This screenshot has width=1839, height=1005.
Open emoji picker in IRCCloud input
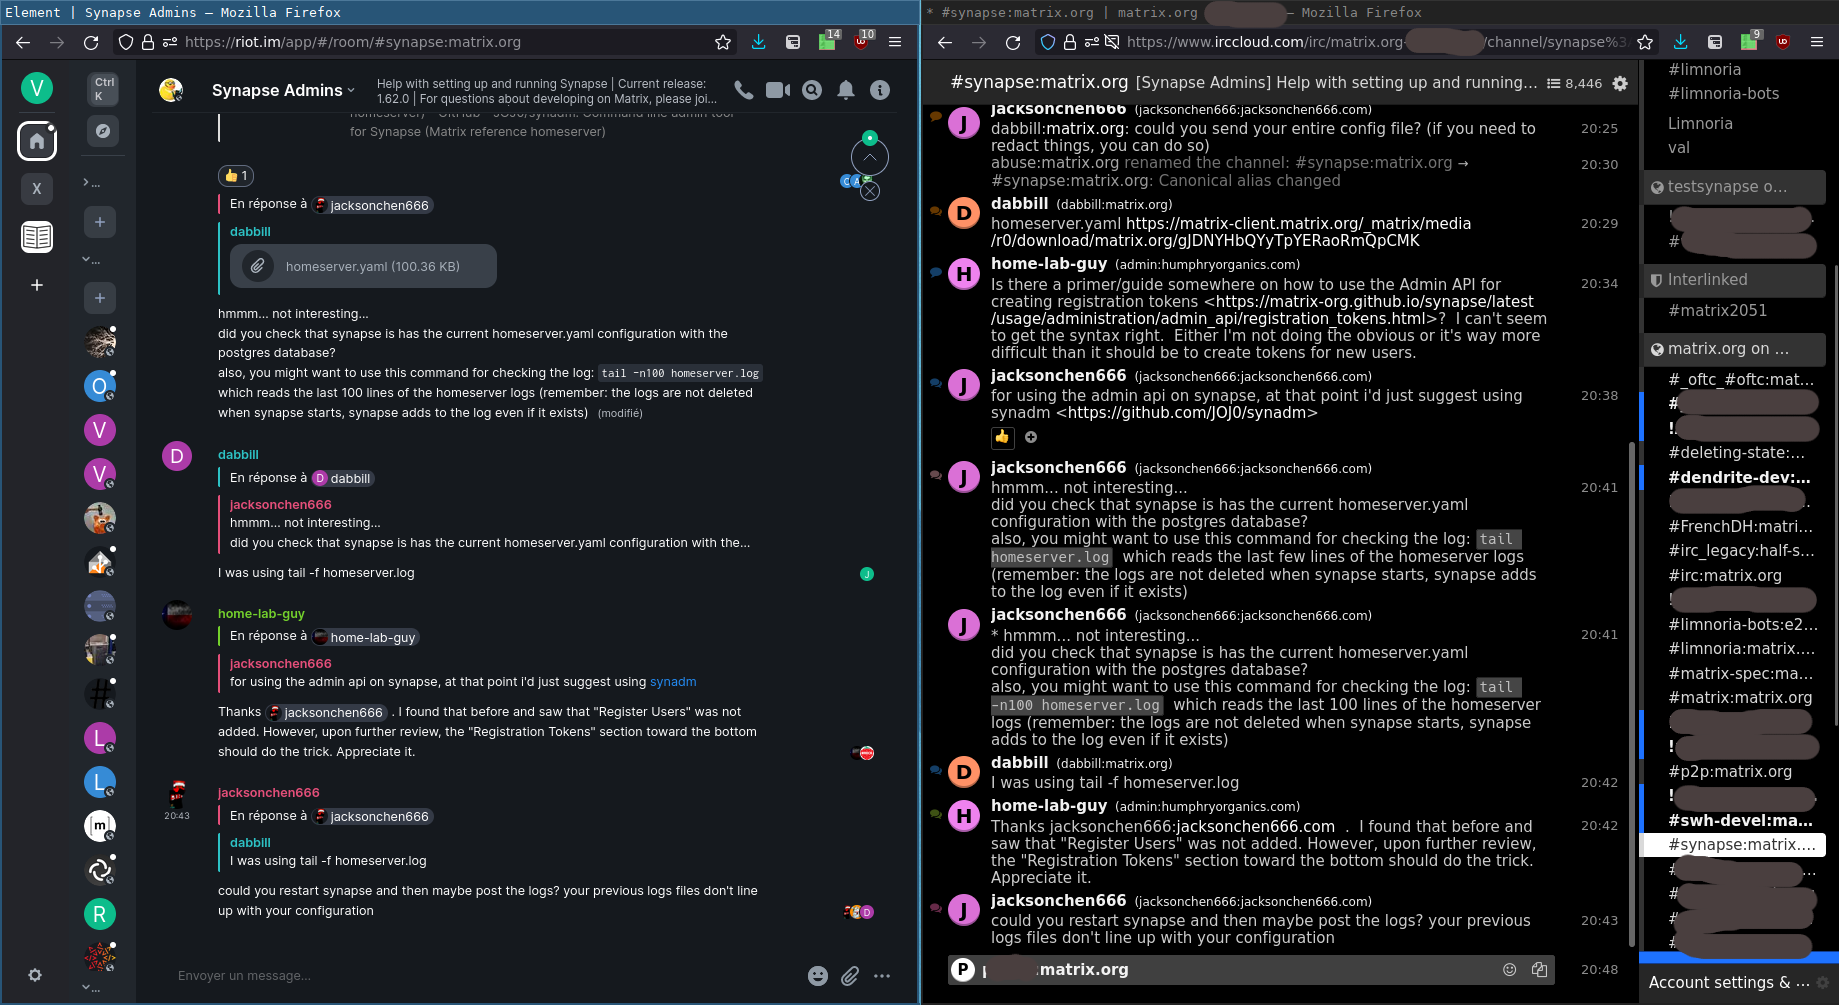point(1510,969)
